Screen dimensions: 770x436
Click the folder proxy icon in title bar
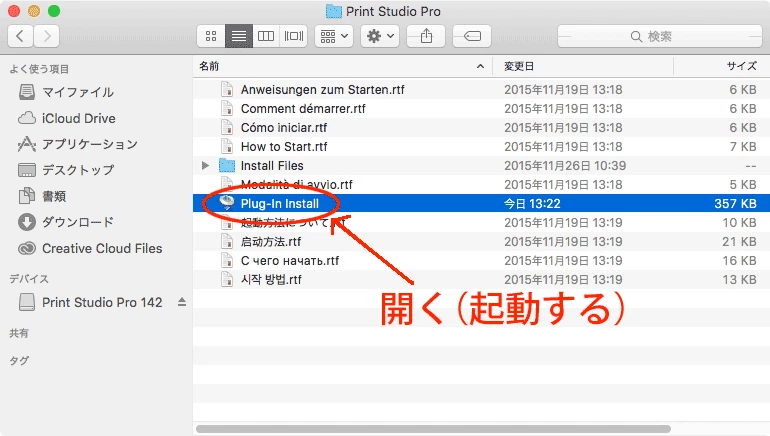[334, 11]
